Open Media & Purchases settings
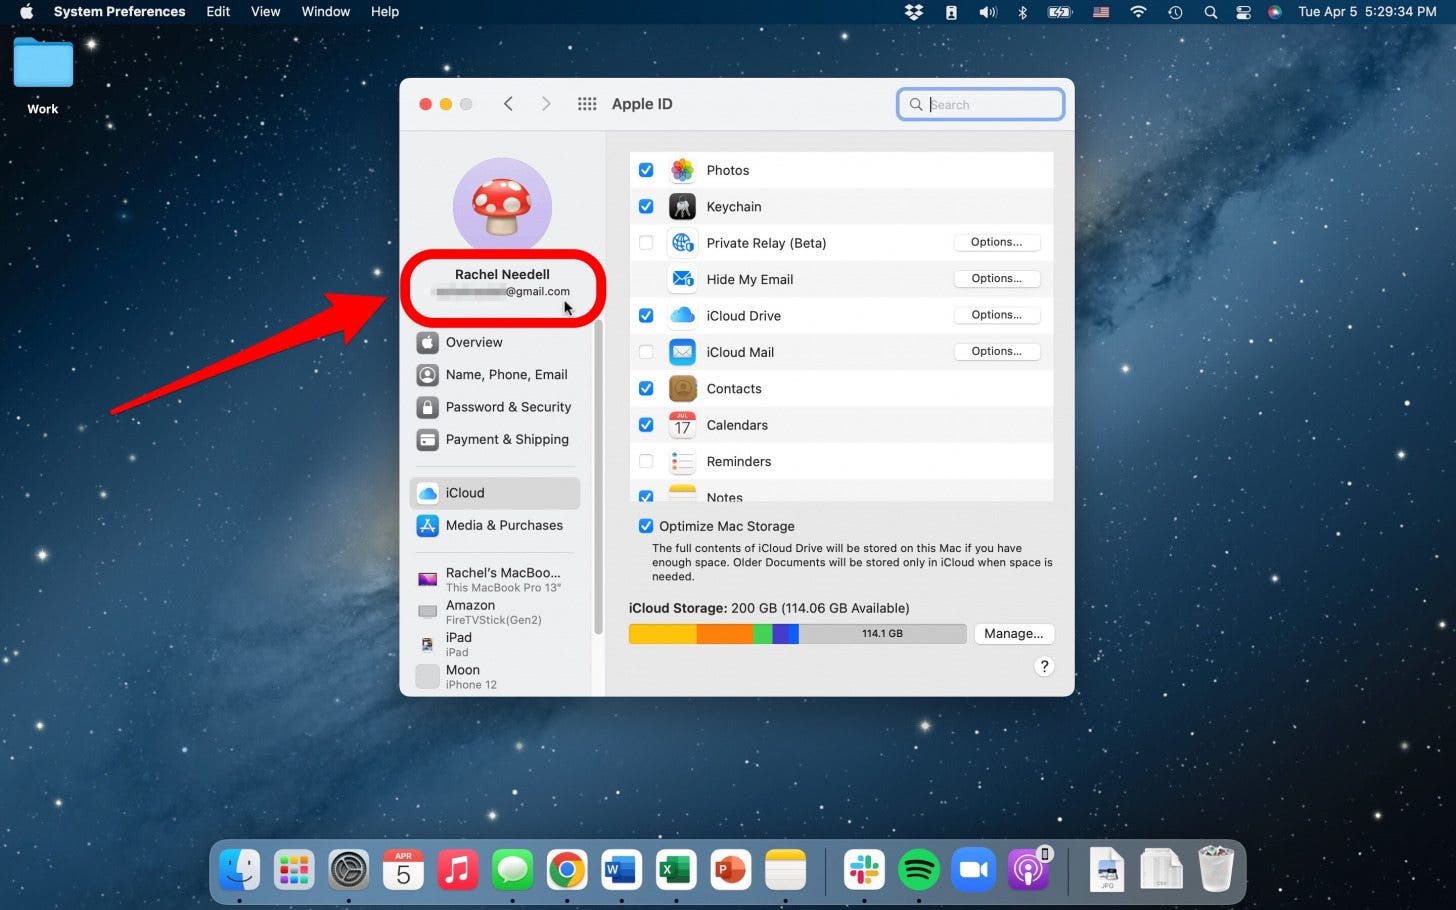1456x910 pixels. click(x=504, y=525)
